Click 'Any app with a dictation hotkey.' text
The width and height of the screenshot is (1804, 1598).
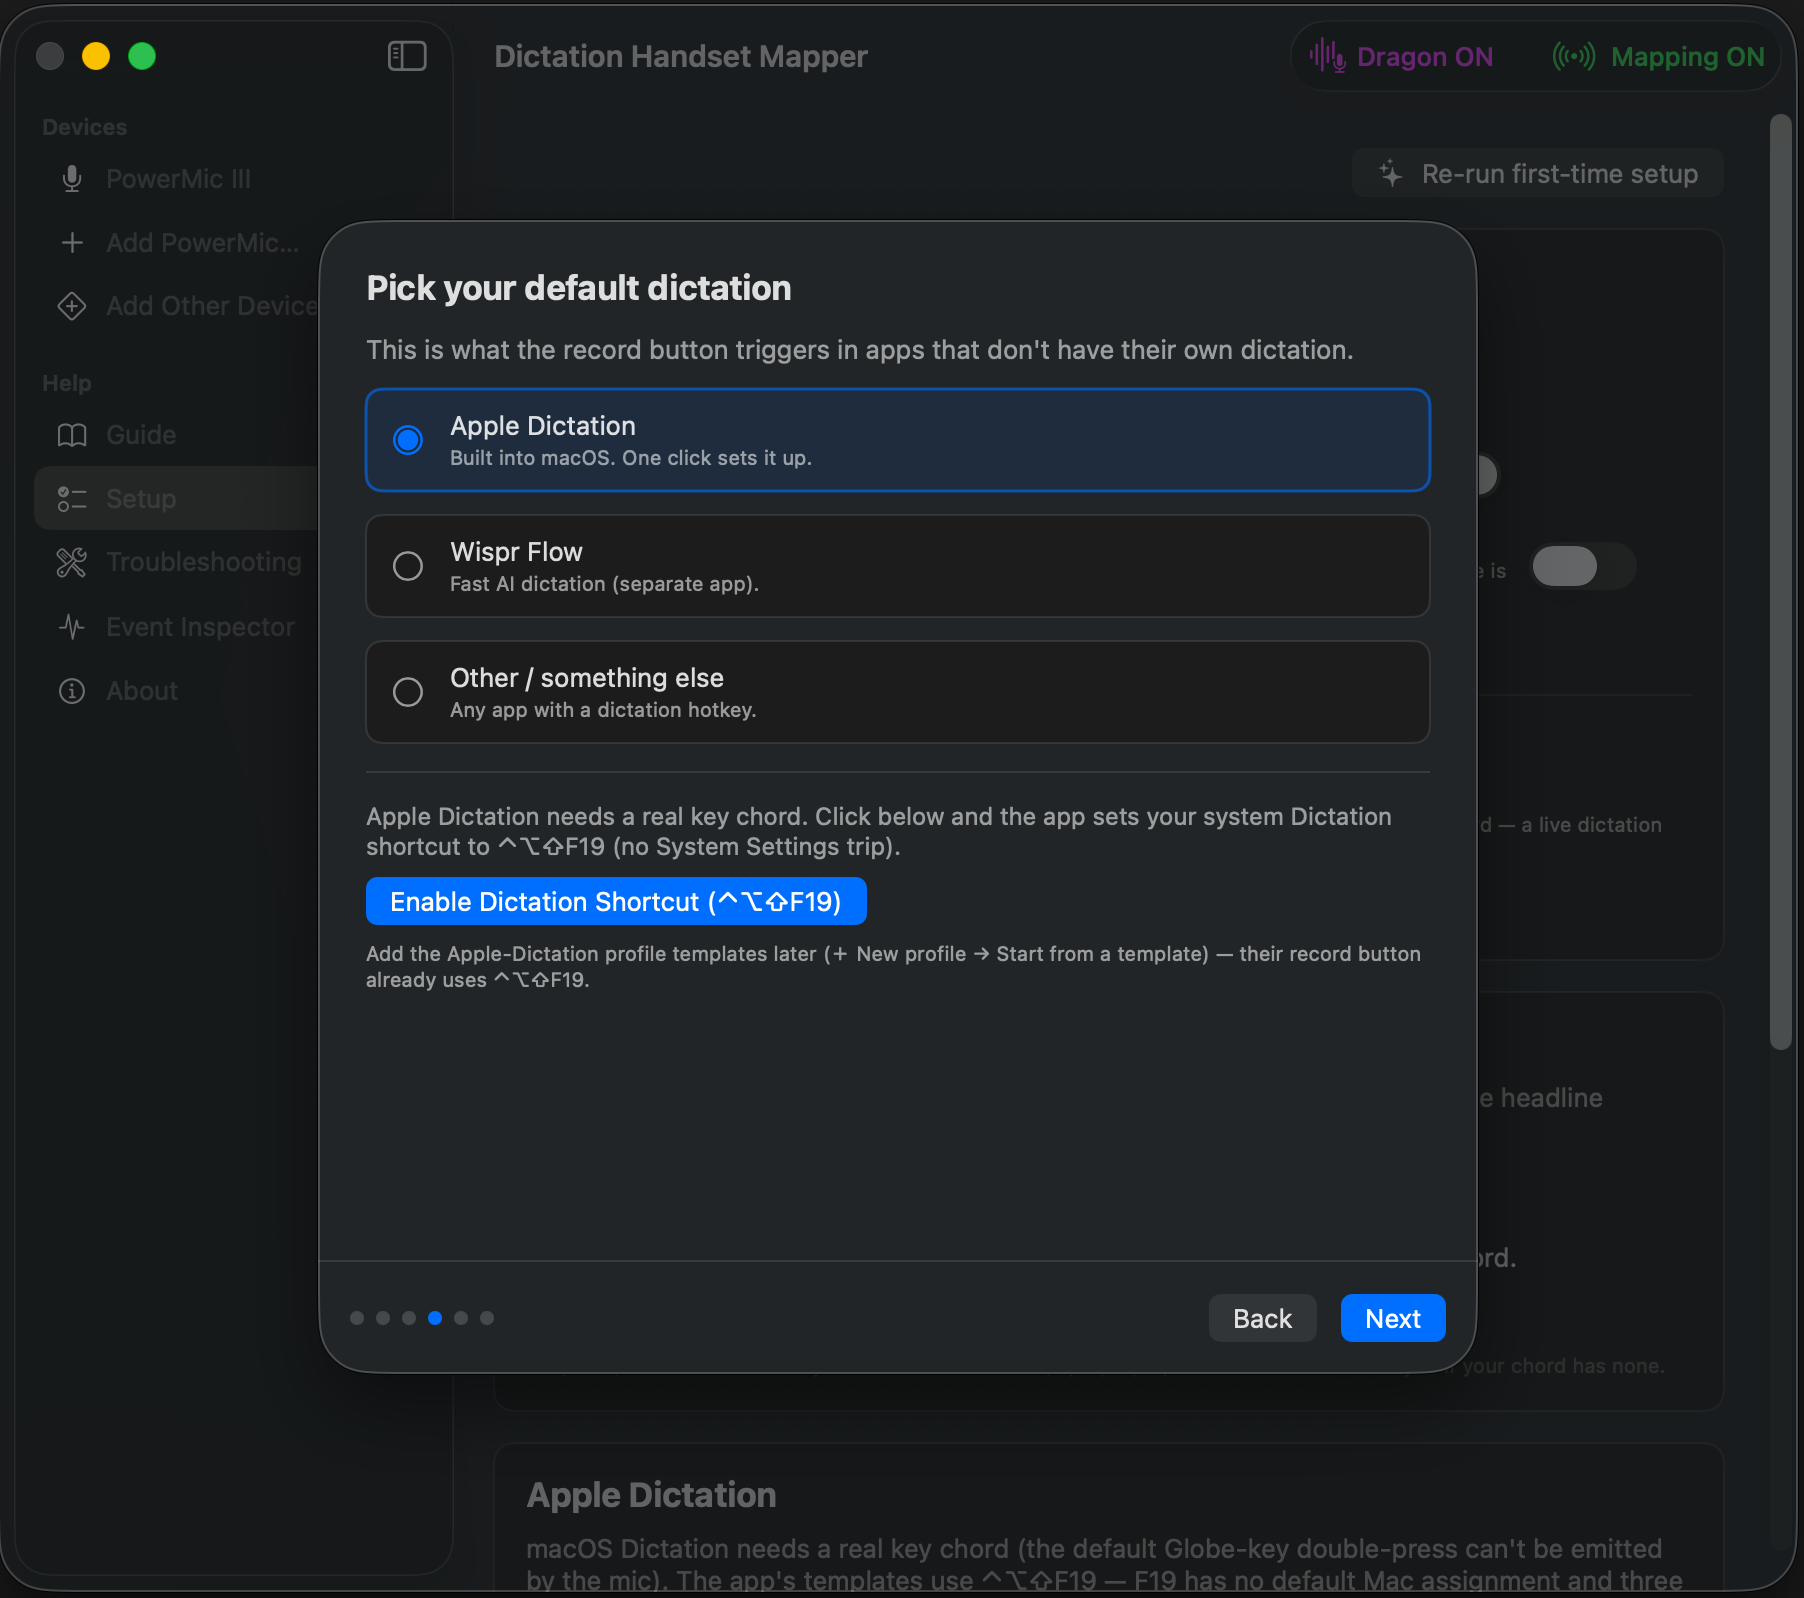603,710
